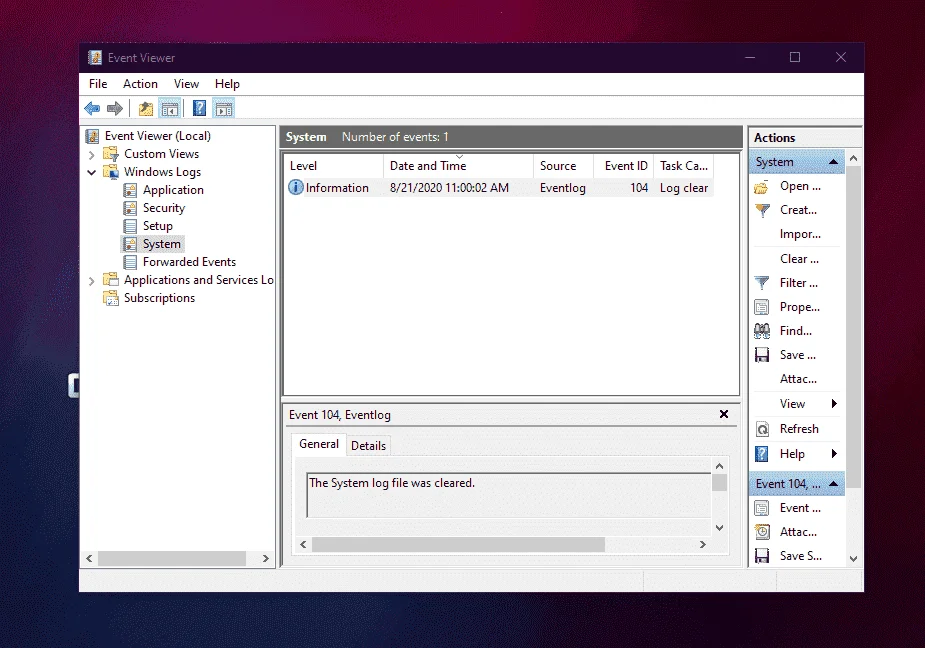Click the Forwarded Events log icon
Viewport: 925px width, 648px height.
click(130, 262)
